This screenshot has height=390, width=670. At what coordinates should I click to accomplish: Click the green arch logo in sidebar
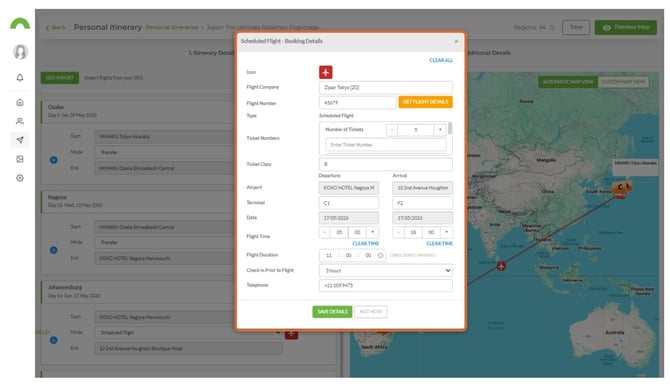(x=20, y=23)
